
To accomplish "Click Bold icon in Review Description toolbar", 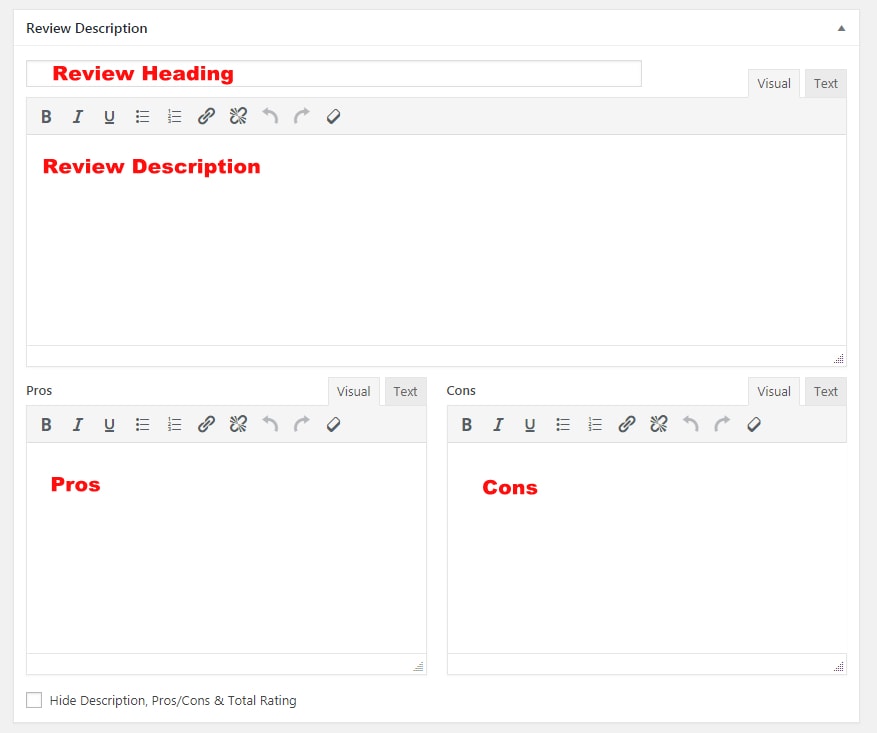I will 46,116.
